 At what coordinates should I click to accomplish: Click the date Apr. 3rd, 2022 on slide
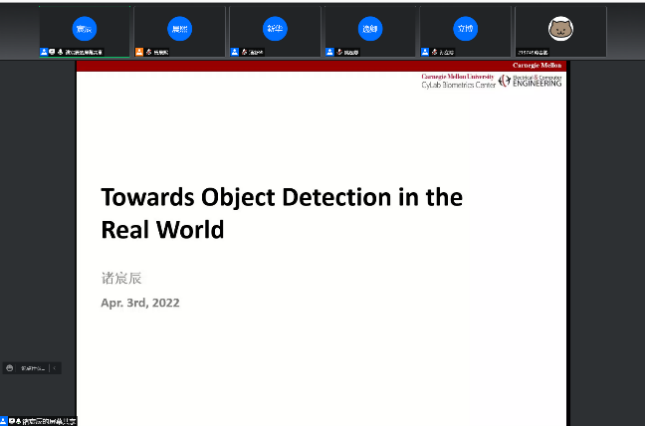[x=140, y=302]
